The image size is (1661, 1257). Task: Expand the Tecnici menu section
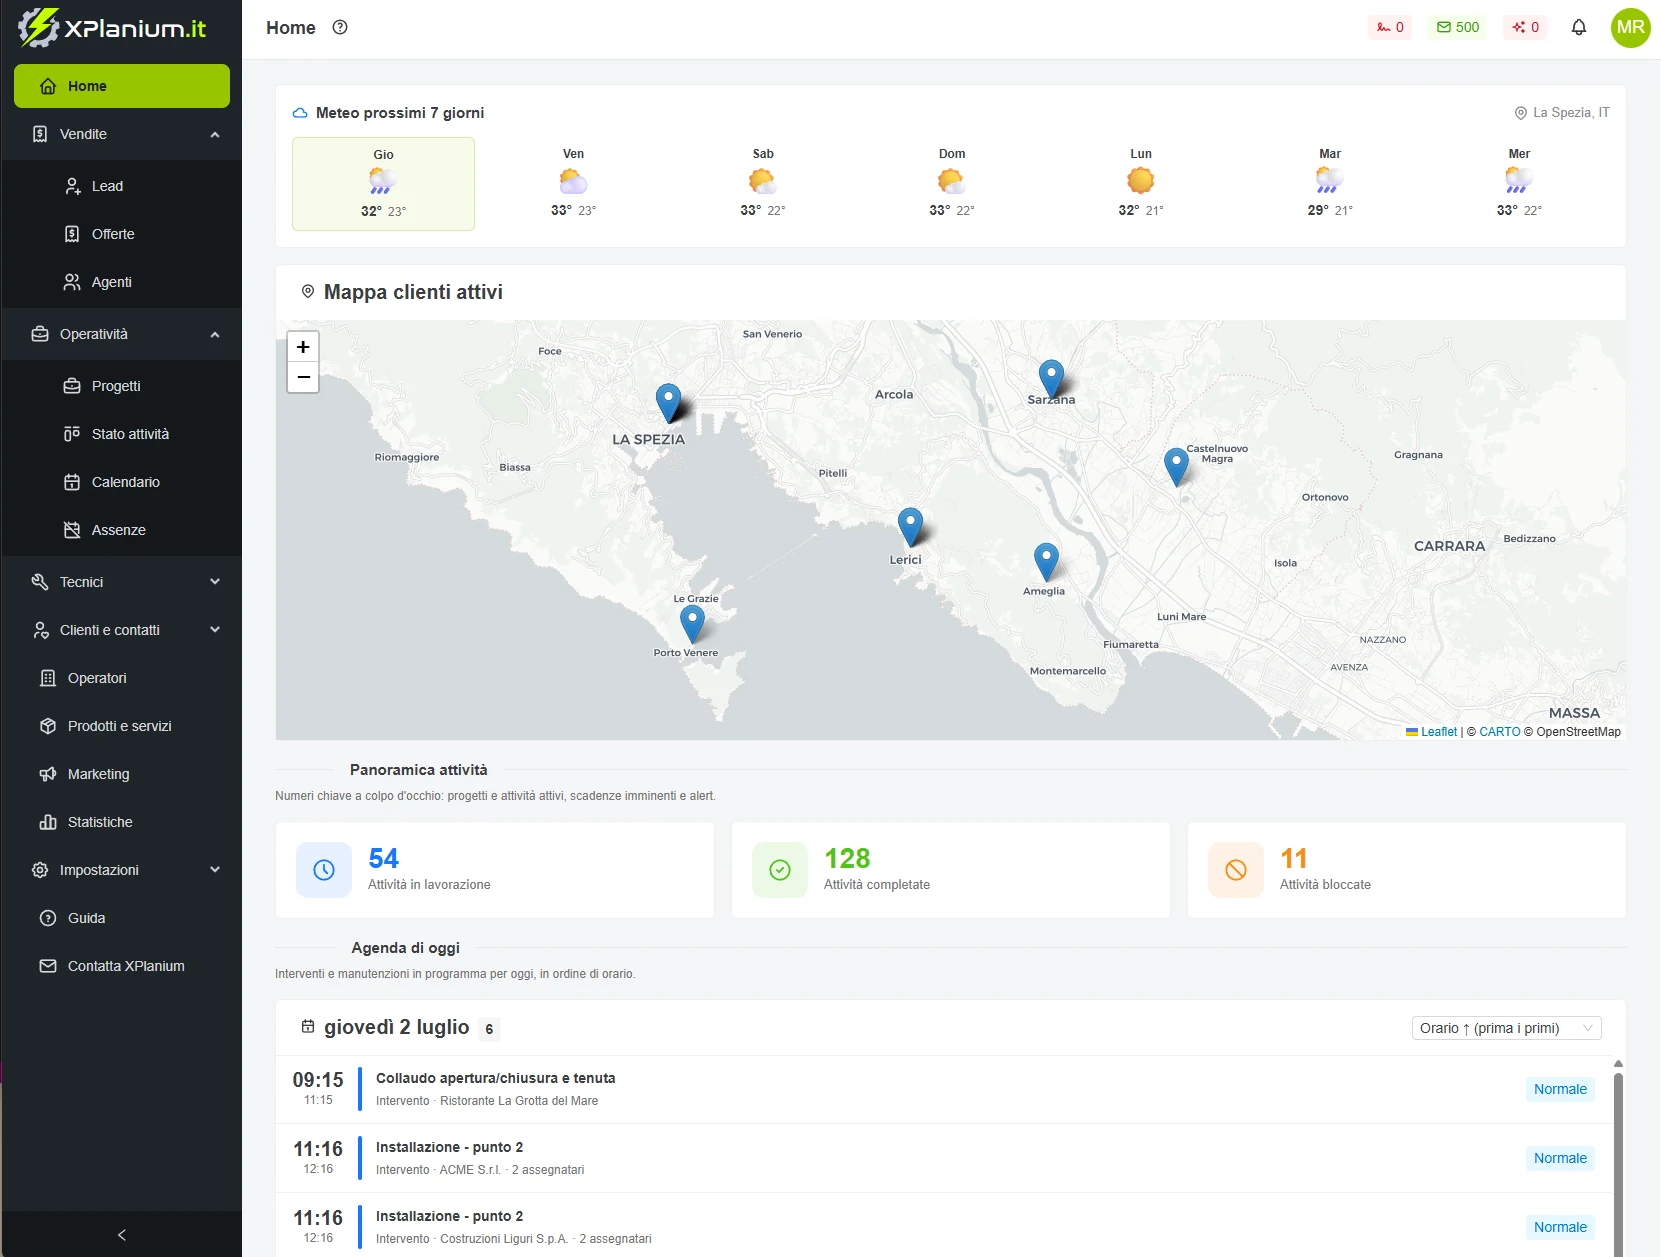[122, 582]
